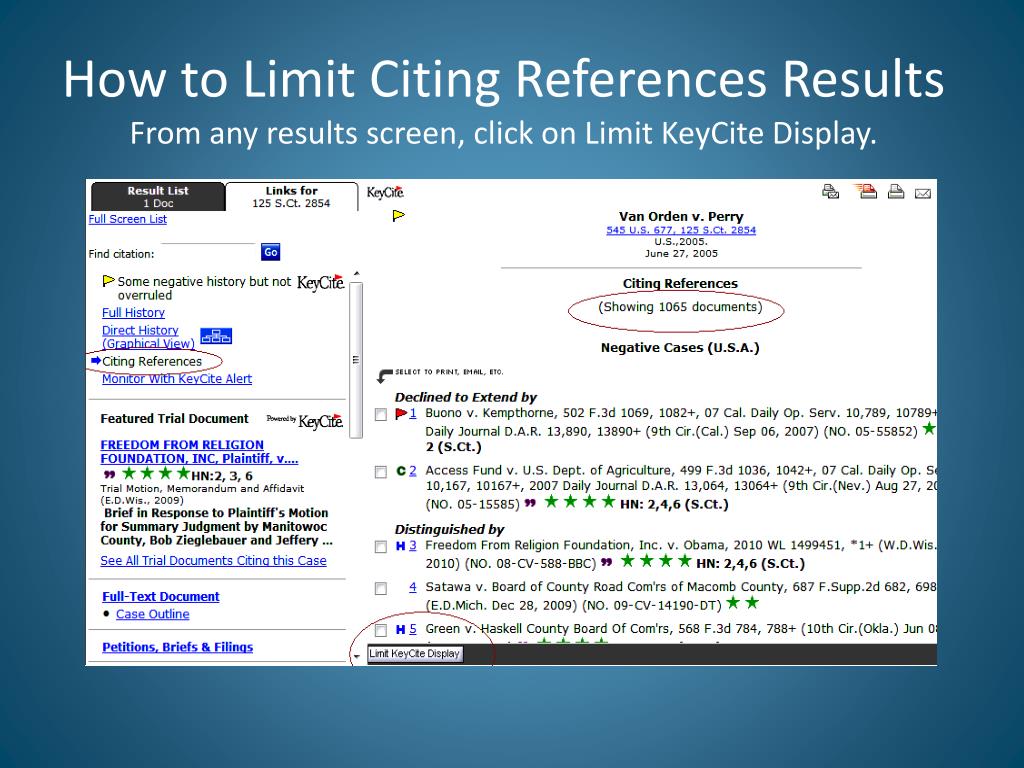Select Citing References in the left panel
Screen dimensions: 1024x768
(x=152, y=361)
